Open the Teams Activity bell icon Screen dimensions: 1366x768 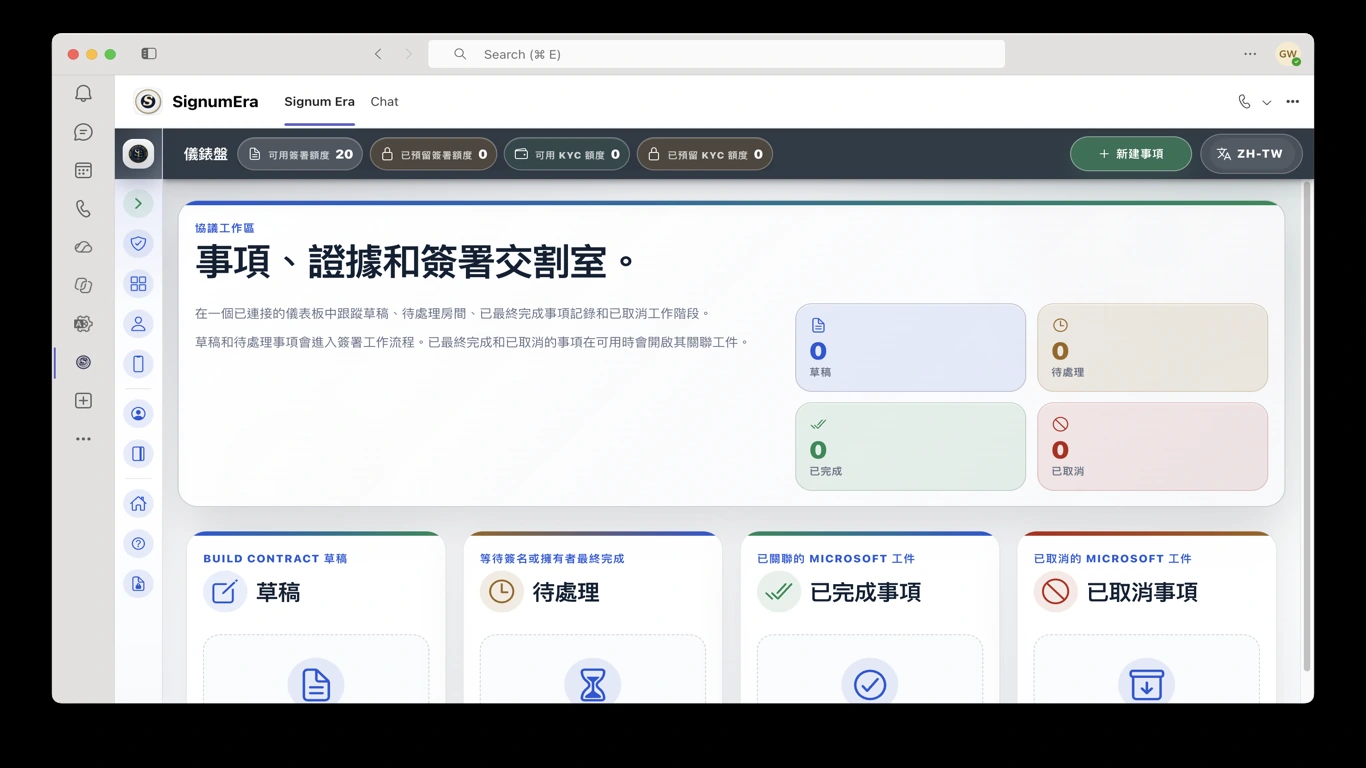(83, 94)
